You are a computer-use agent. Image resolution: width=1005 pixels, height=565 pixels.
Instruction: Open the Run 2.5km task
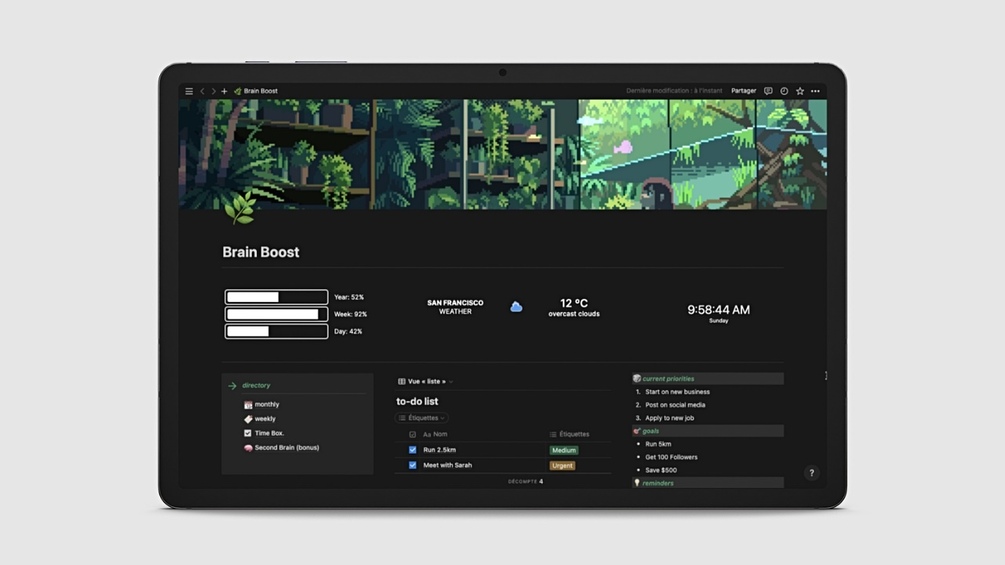pyautogui.click(x=440, y=450)
